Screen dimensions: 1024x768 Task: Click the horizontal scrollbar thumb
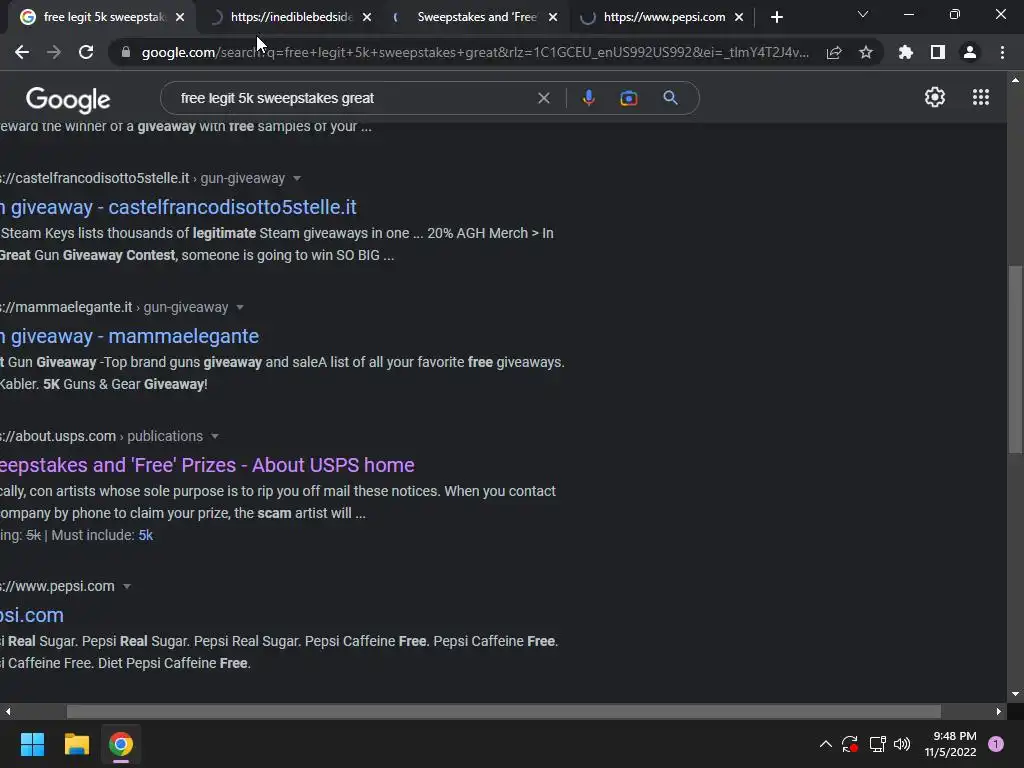(504, 711)
